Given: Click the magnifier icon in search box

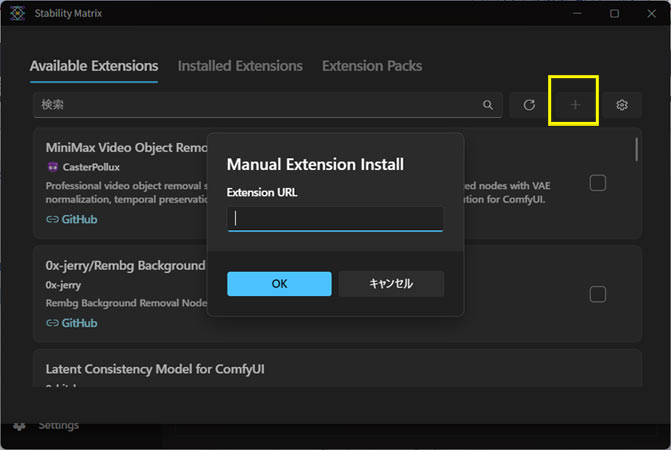Looking at the screenshot, I should tap(488, 105).
